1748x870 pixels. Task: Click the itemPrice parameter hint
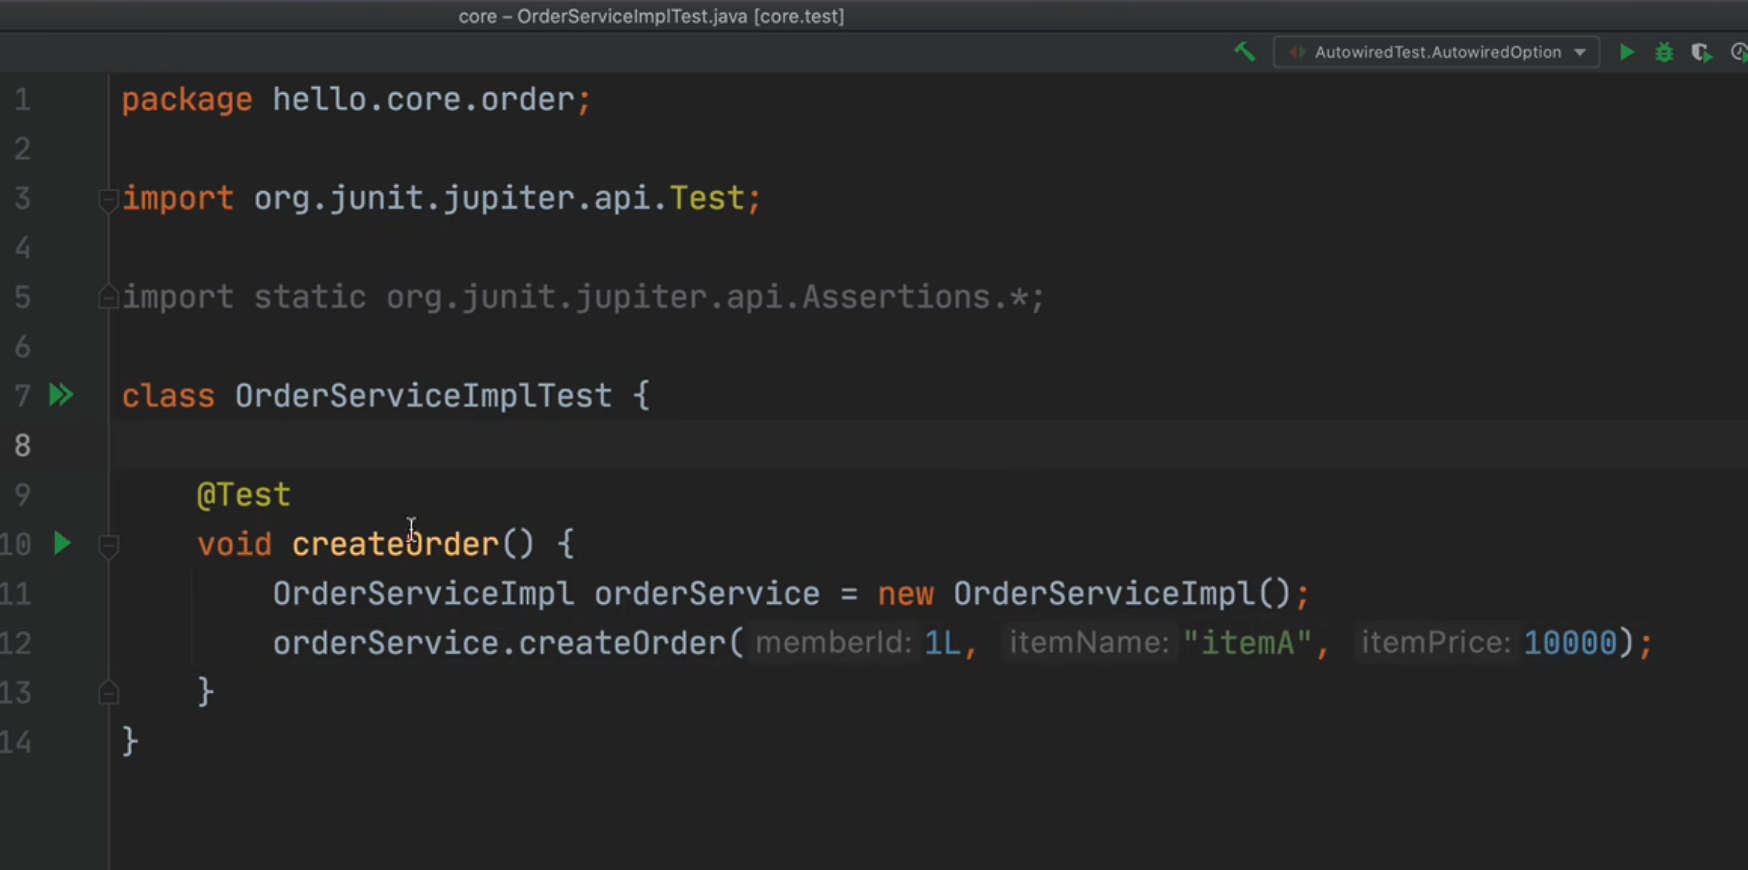pos(1436,642)
